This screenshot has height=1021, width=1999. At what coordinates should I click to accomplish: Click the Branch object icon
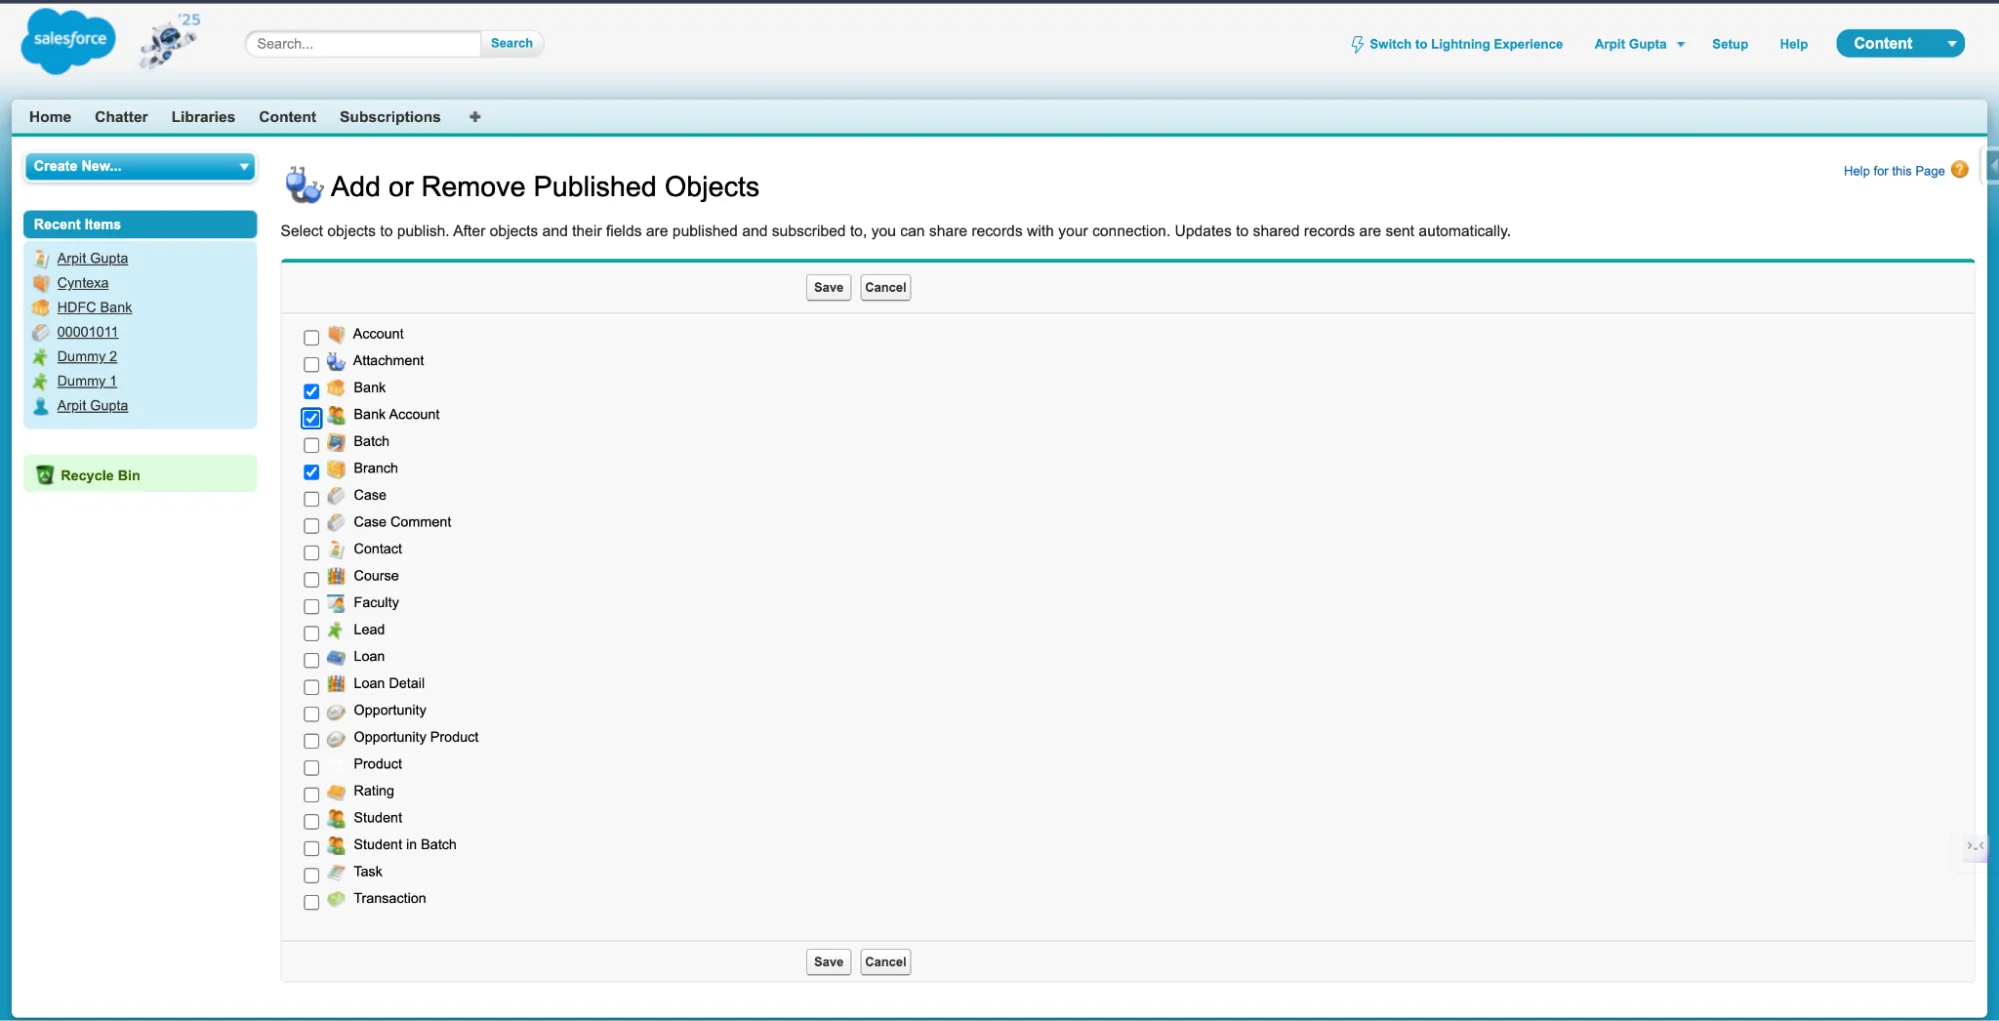coord(335,468)
